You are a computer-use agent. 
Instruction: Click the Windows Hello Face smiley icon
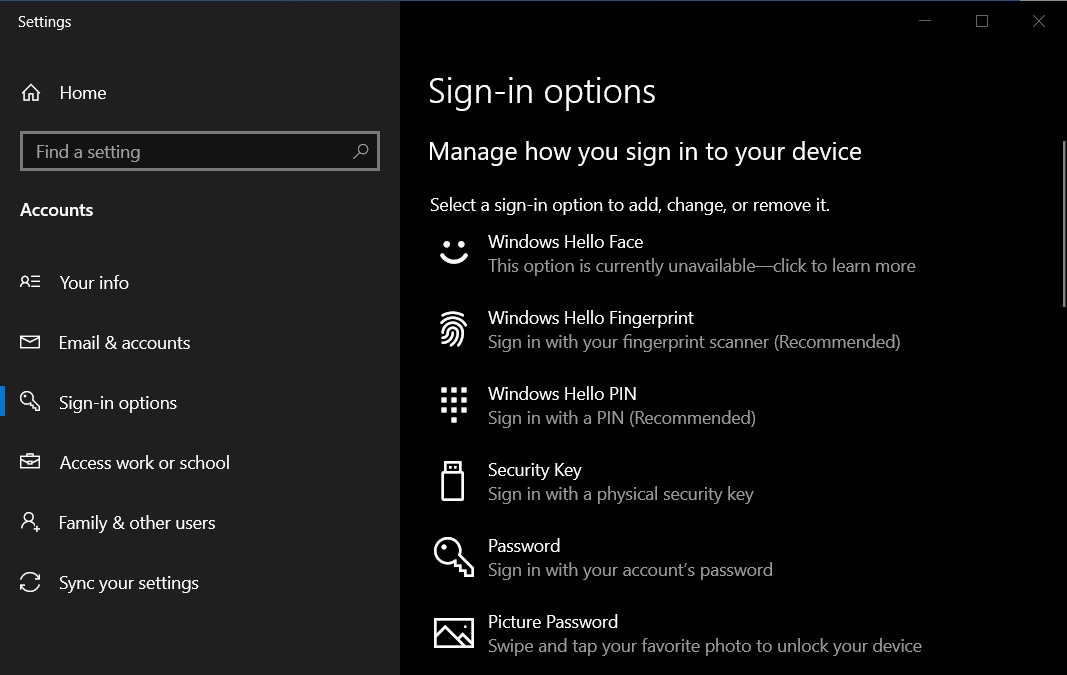click(x=454, y=252)
